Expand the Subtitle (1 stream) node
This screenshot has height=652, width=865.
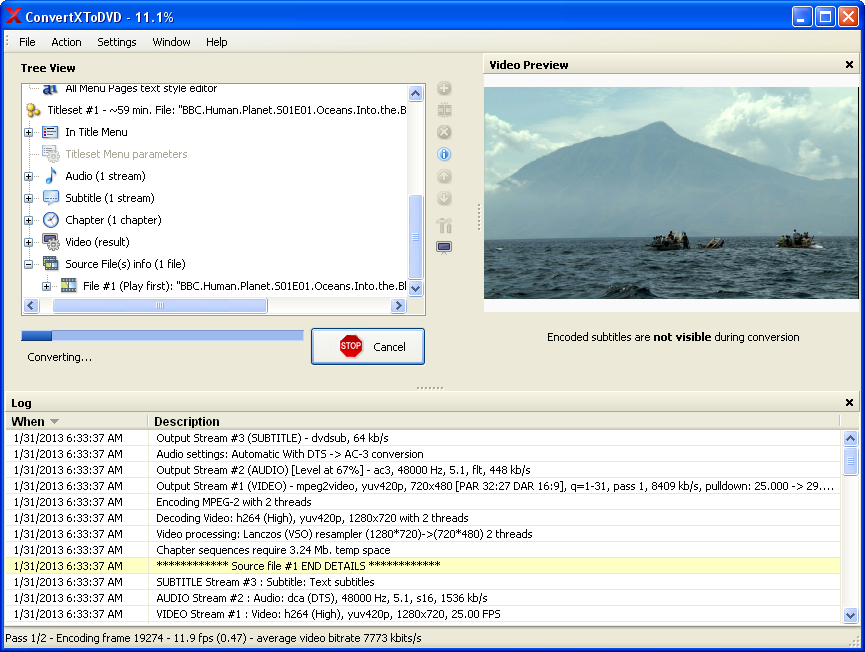pyautogui.click(x=29, y=198)
